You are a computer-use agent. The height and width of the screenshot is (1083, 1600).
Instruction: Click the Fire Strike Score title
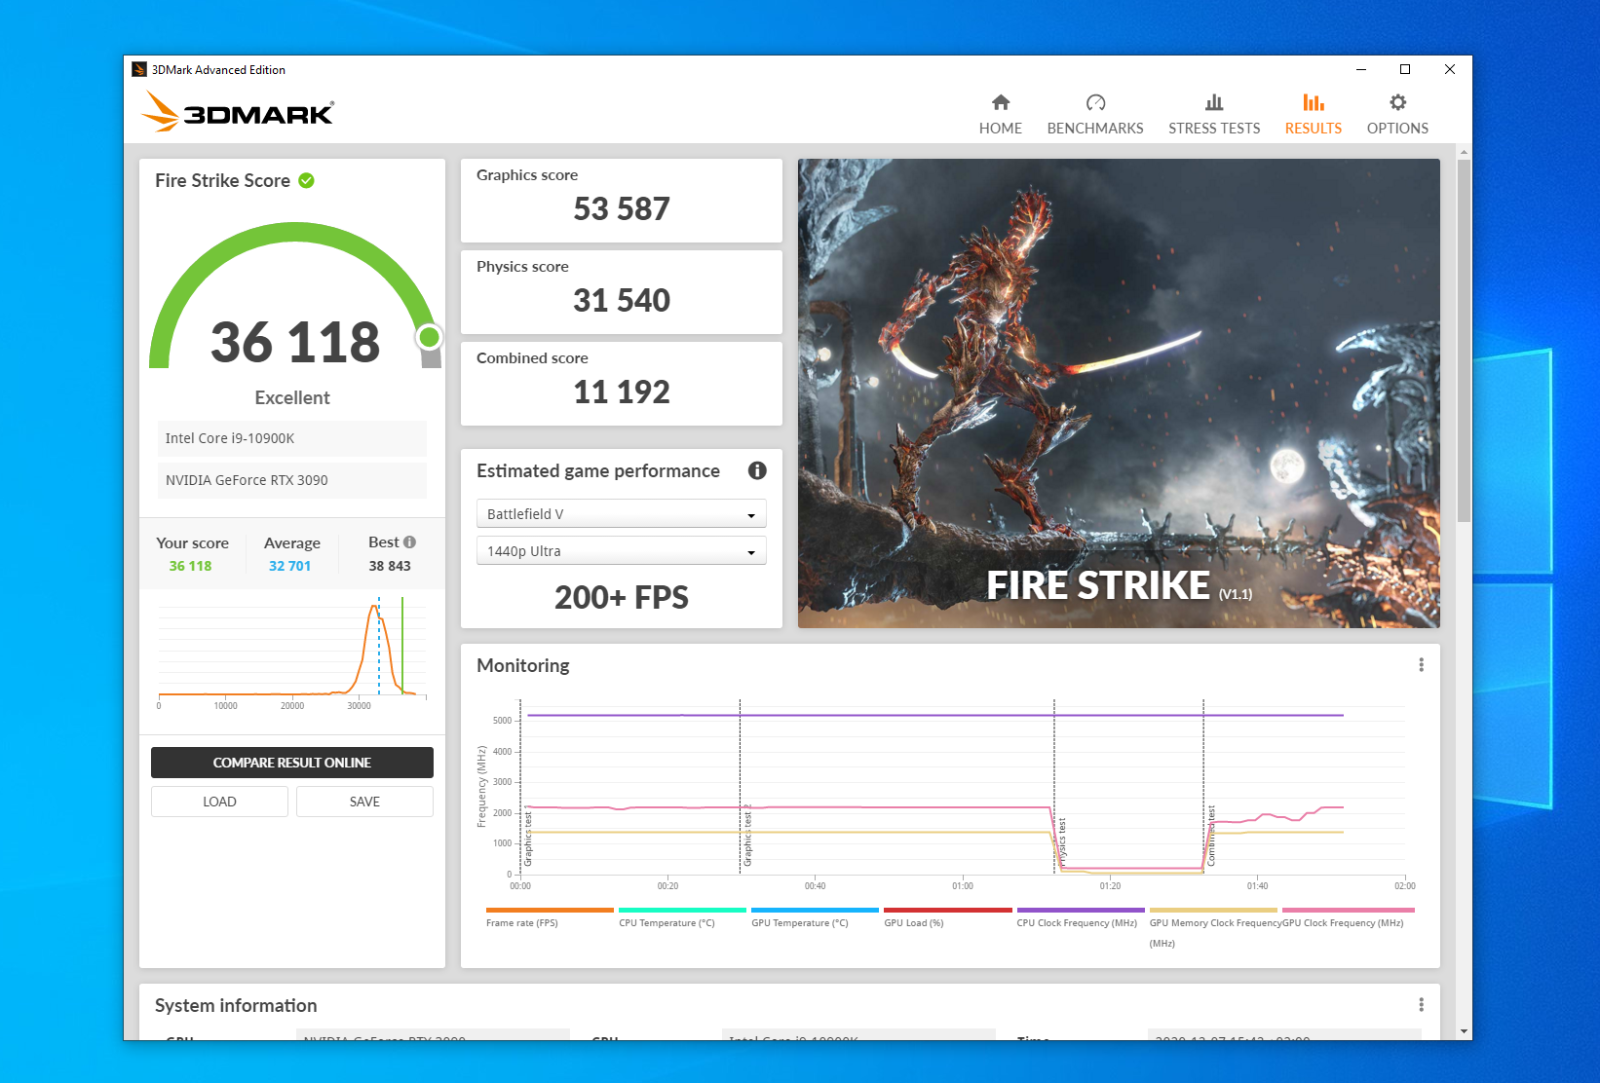[222, 180]
